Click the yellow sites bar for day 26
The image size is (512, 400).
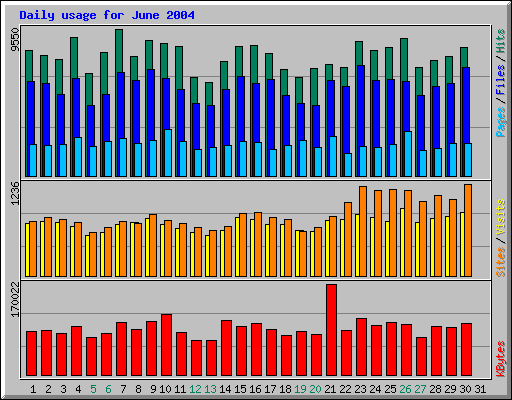click(x=402, y=242)
